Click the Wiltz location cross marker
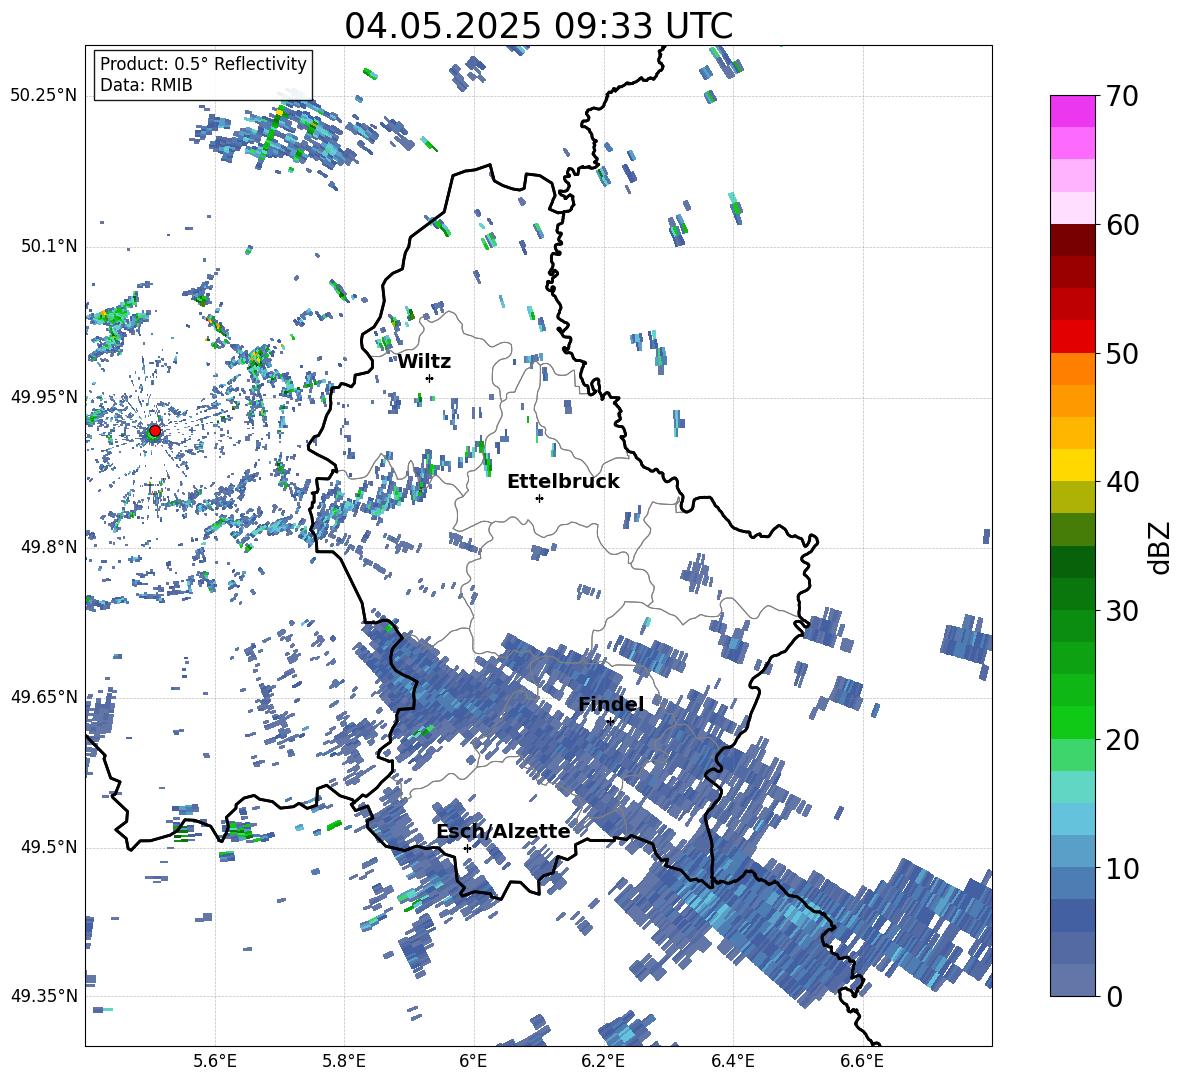Image resolution: width=1184 pixels, height=1081 pixels. pyautogui.click(x=430, y=378)
